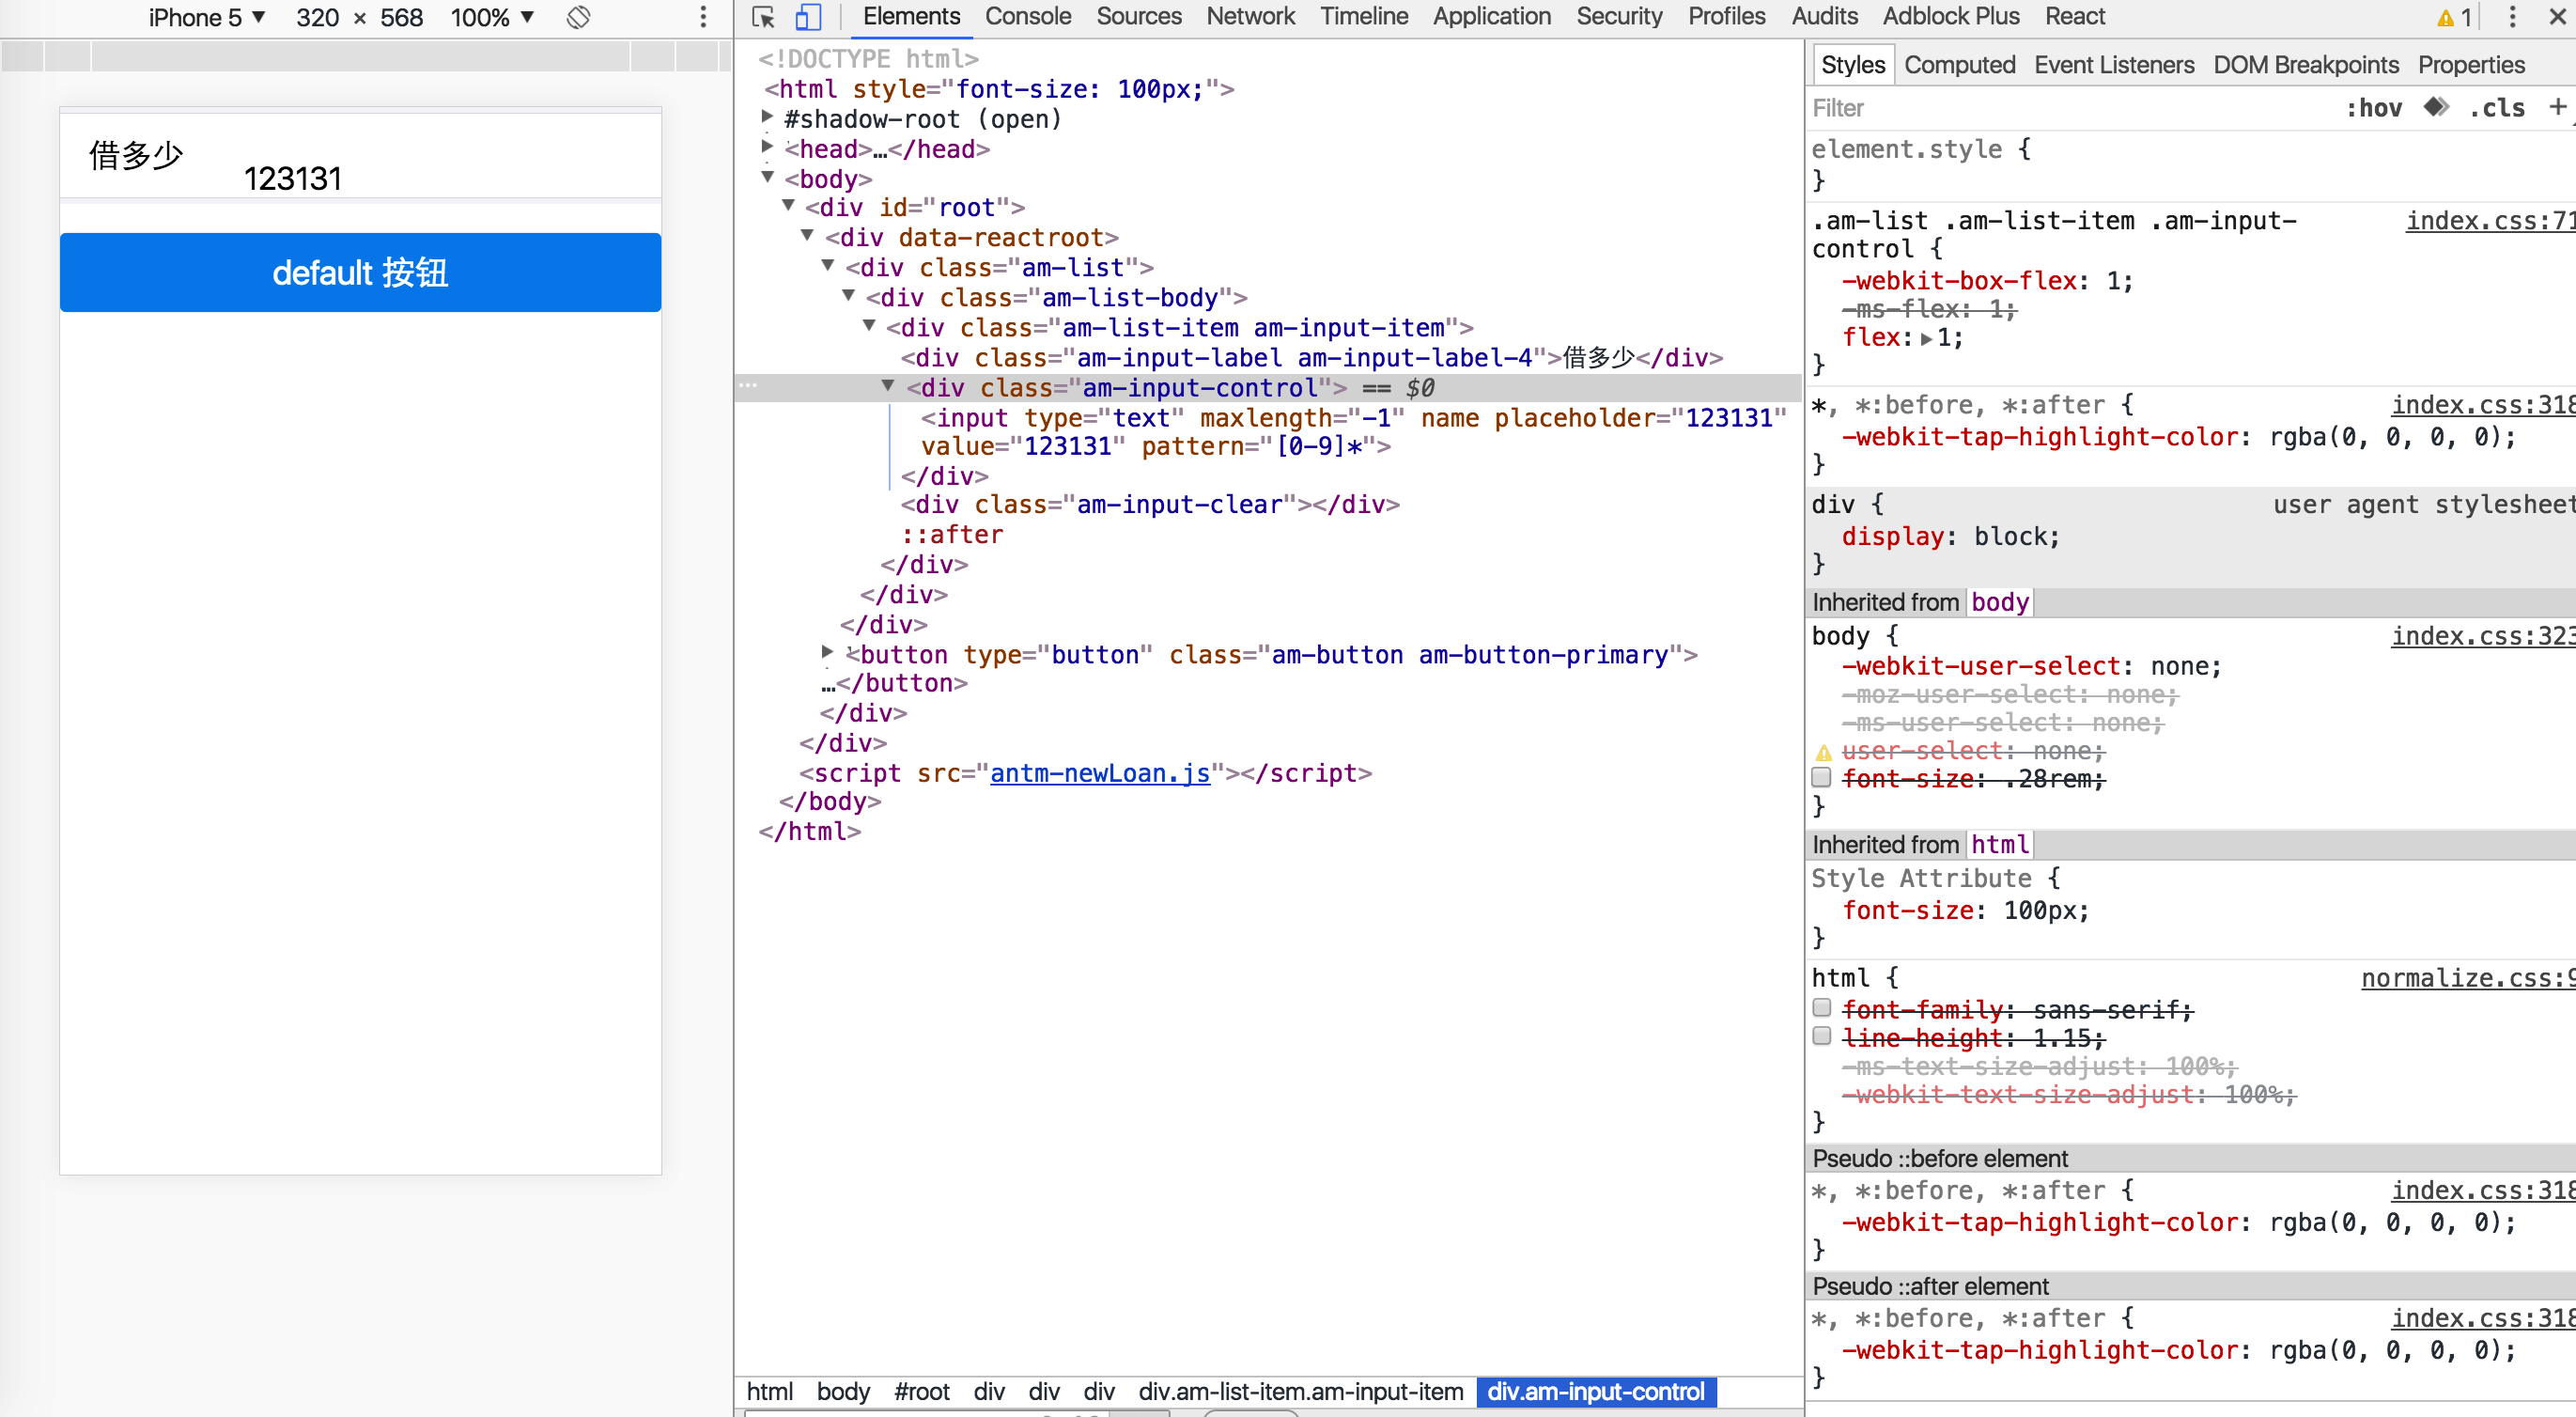This screenshot has height=1417, width=2576.
Task: Toggle the device mode icon
Action: coord(808,17)
